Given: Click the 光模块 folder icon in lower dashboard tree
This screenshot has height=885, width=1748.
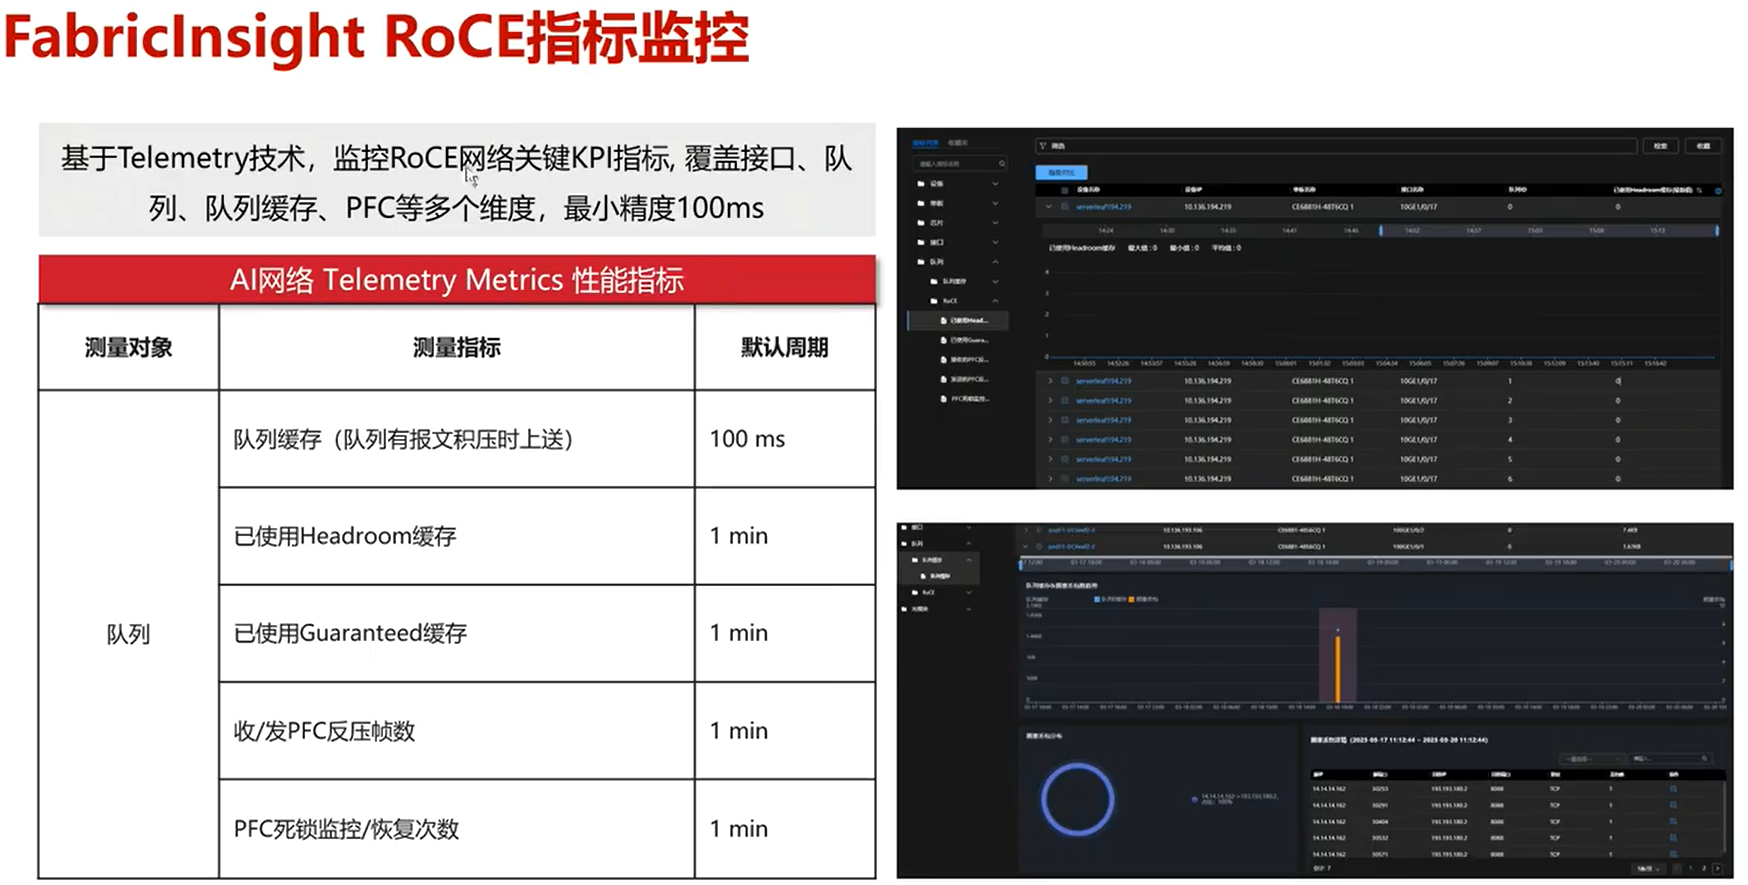Looking at the screenshot, I should click(x=904, y=609).
